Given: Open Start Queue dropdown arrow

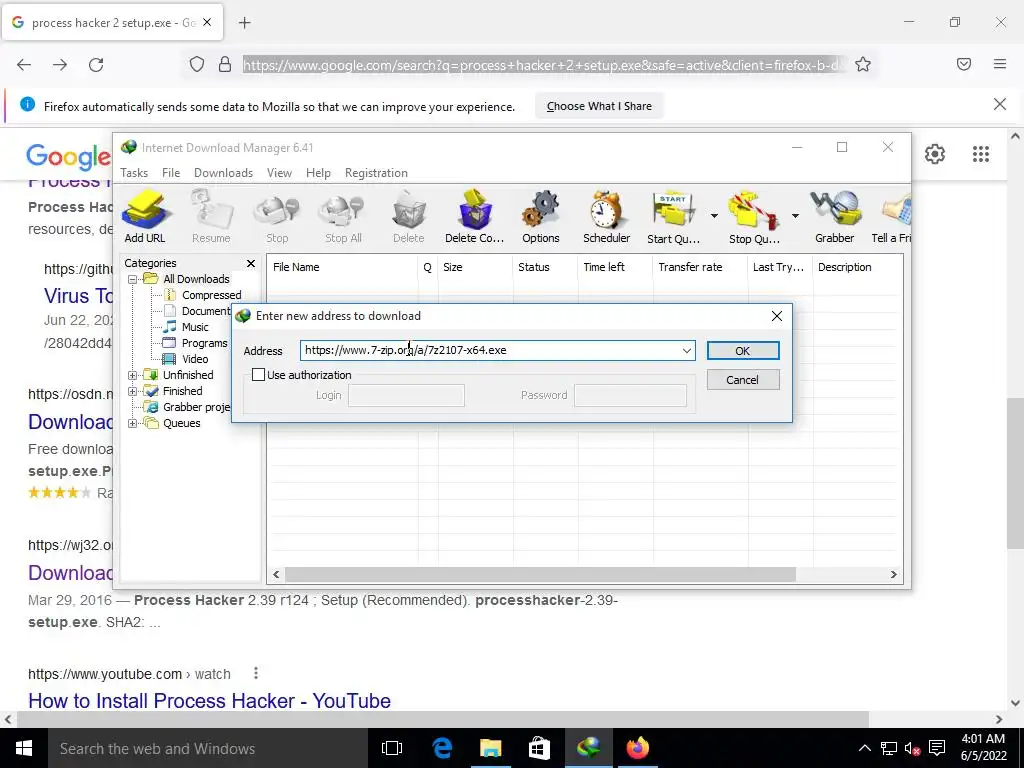Looking at the screenshot, I should 714,216.
